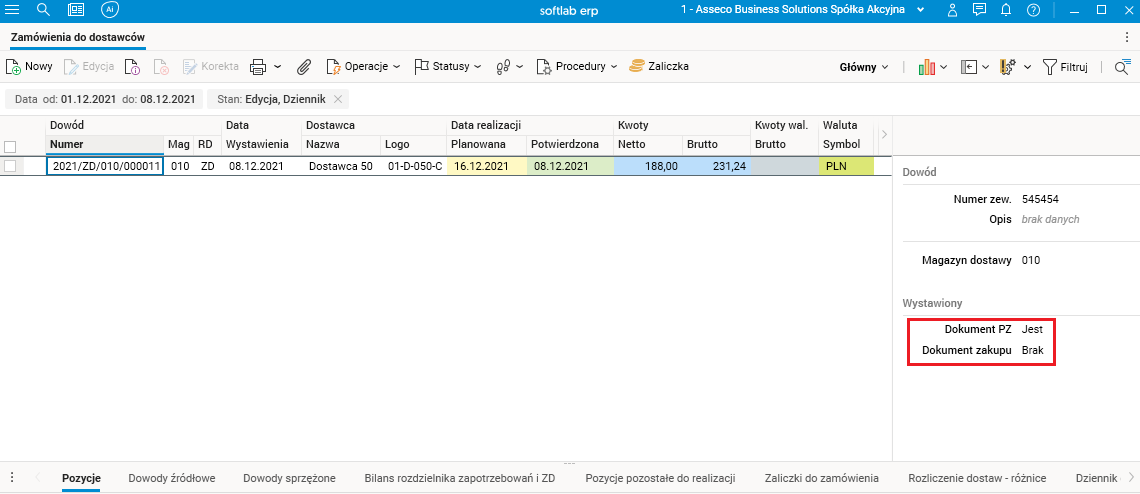Open Pozycje pozostałe do realizacji tab
Image resolution: width=1140 pixels, height=494 pixels.
[660, 478]
